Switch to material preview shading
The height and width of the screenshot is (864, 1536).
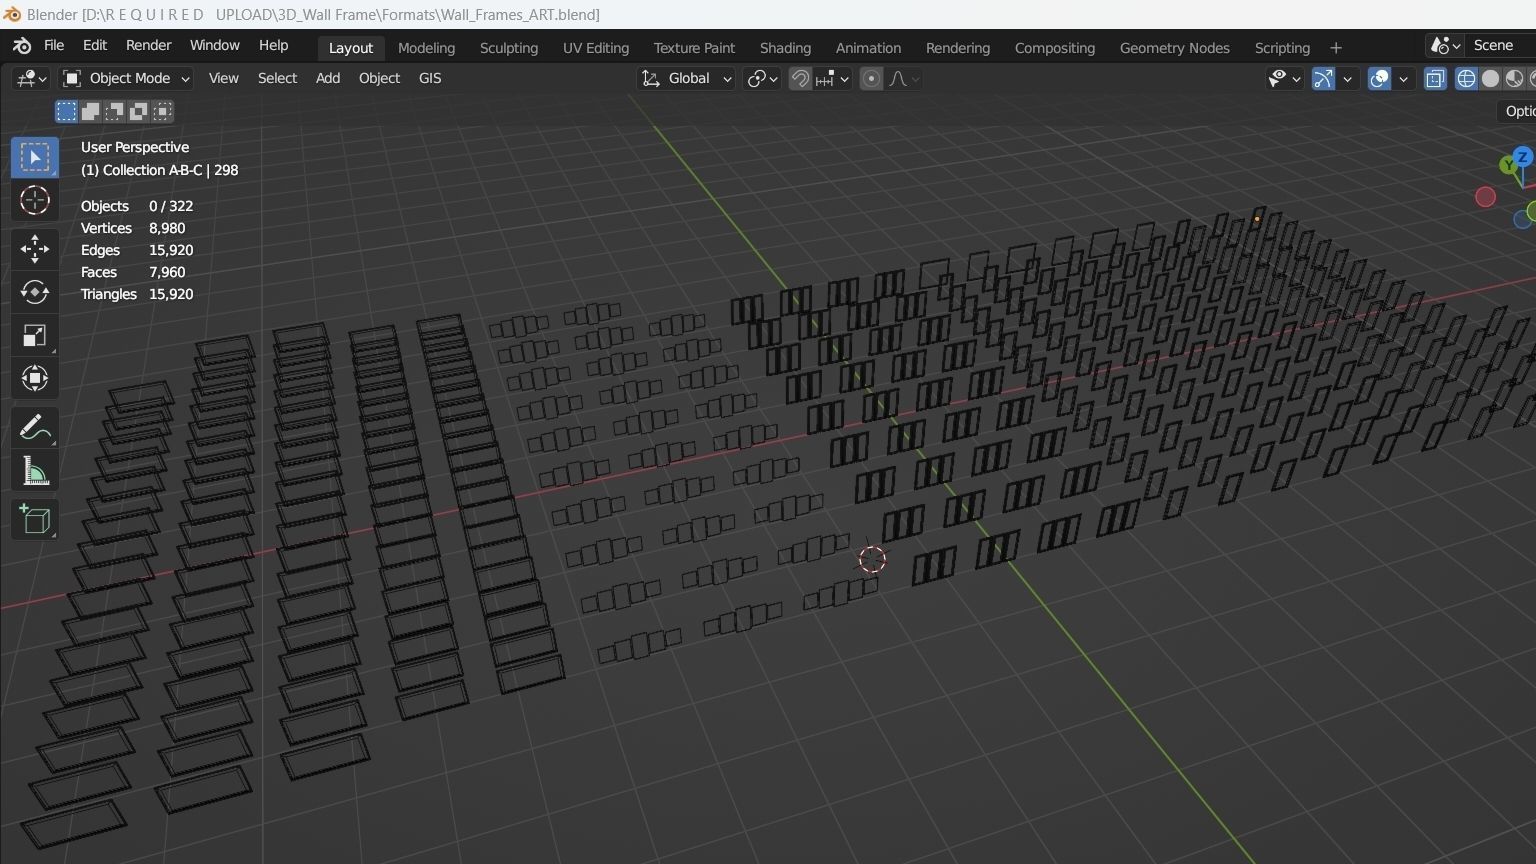(x=1514, y=78)
